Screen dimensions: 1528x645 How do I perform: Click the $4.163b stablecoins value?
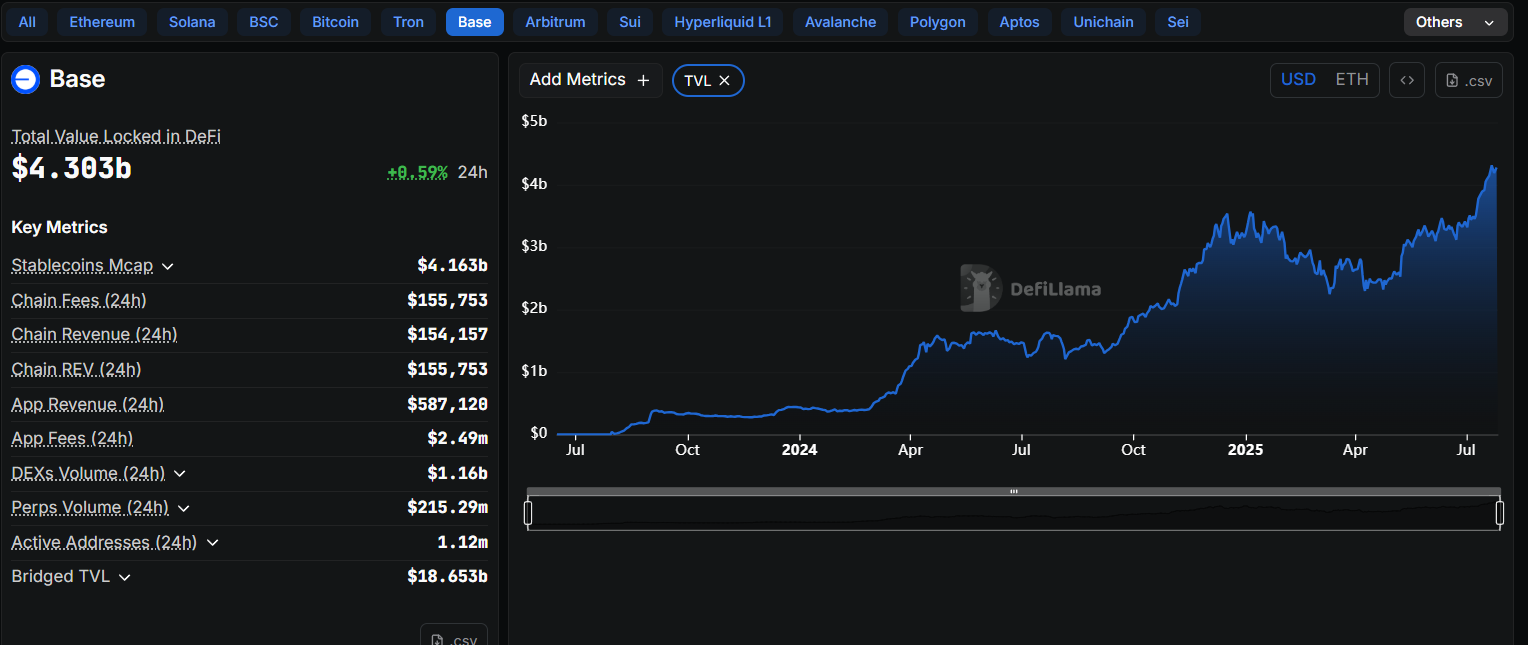[x=453, y=266]
